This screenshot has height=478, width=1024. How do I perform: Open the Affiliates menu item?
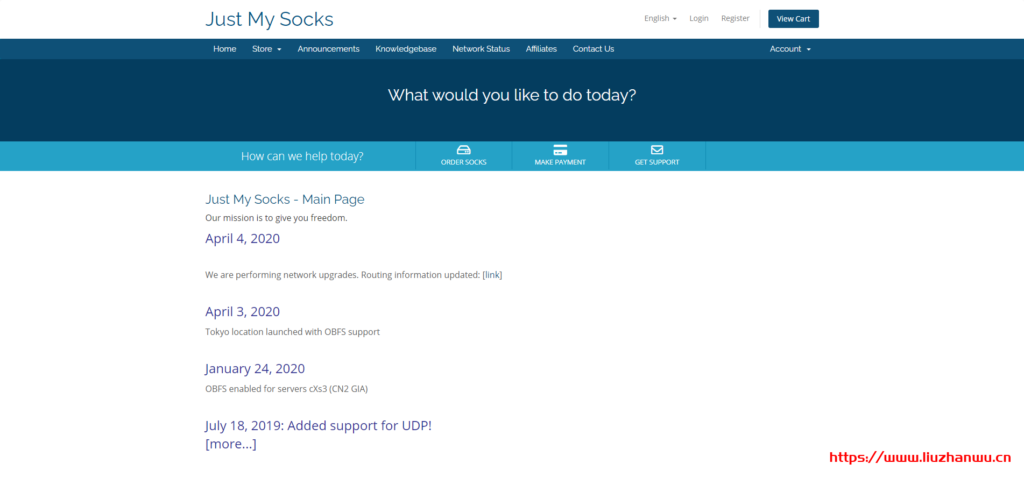pyautogui.click(x=541, y=49)
